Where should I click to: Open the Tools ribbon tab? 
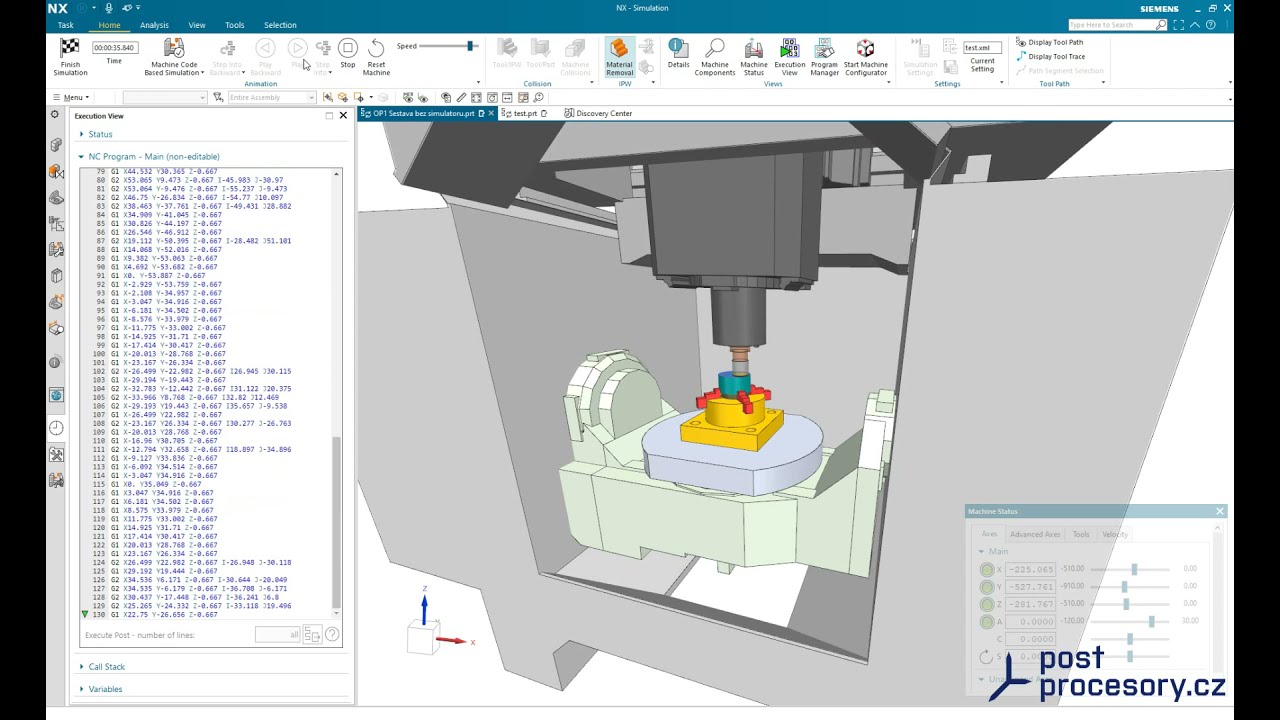[234, 25]
